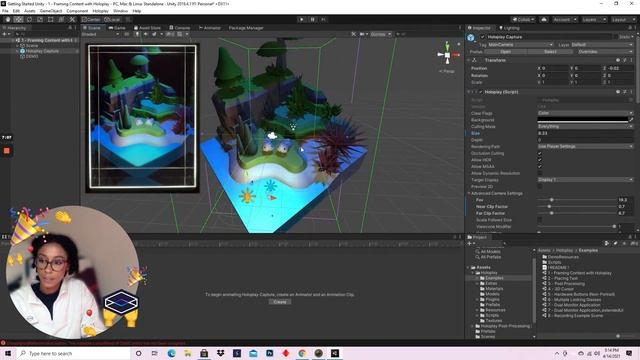Image resolution: width=640 pixels, height=360 pixels.
Task: Click the scene orientation gizmo
Action: [447, 54]
